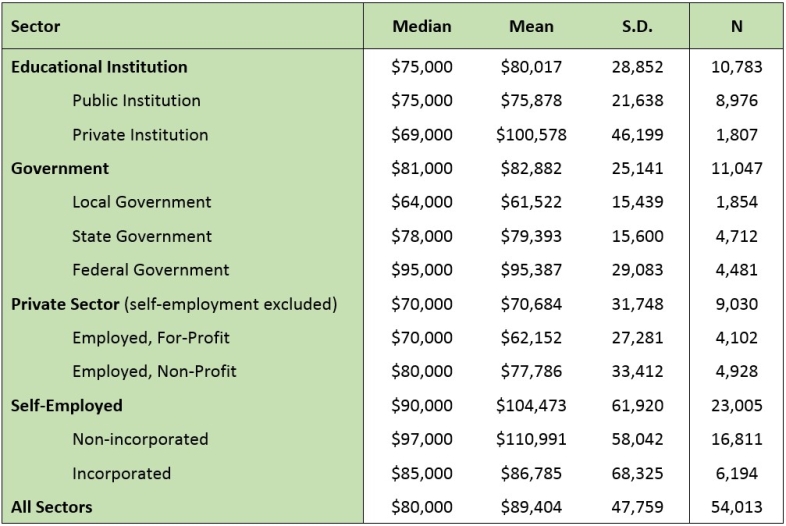Viewport: 786px width, 526px height.
Task: Select the Federal Government row label
Action: tap(150, 270)
